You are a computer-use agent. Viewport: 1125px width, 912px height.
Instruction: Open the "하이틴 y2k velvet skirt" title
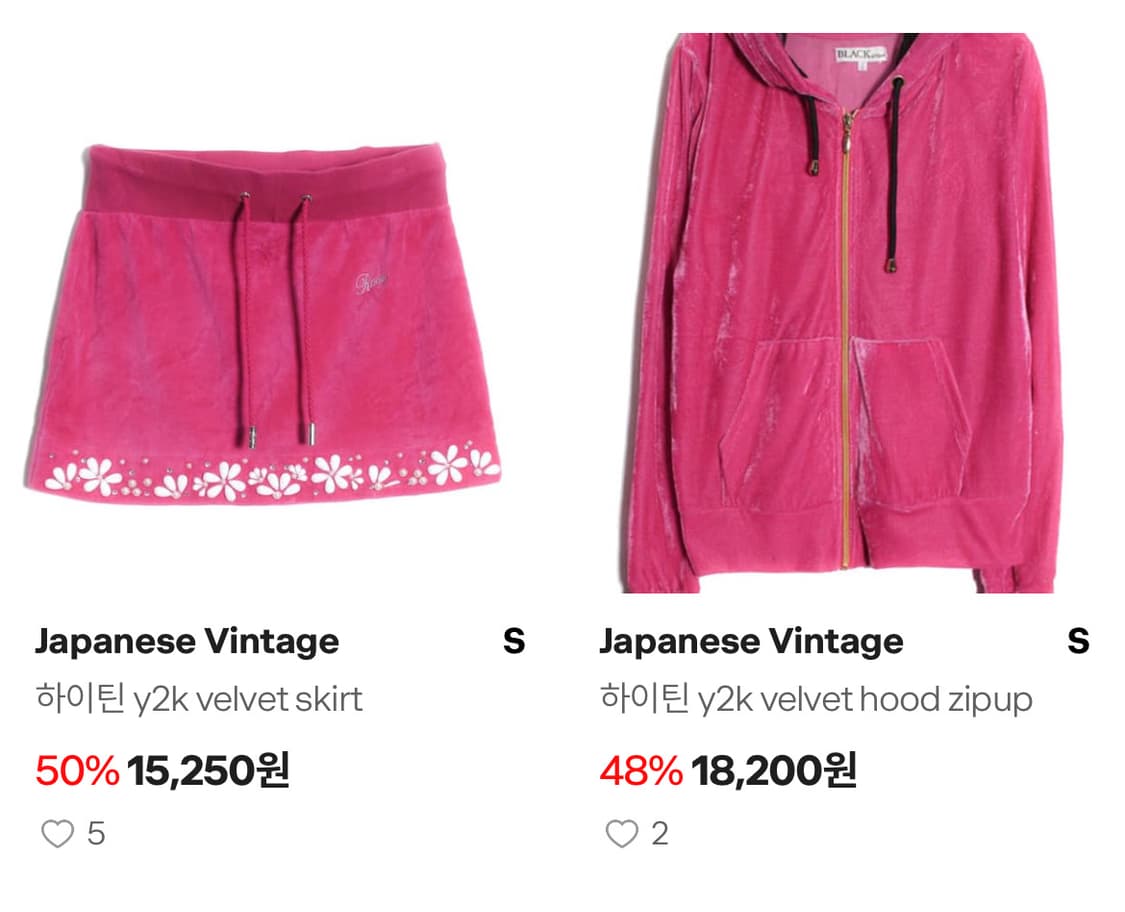(x=198, y=699)
